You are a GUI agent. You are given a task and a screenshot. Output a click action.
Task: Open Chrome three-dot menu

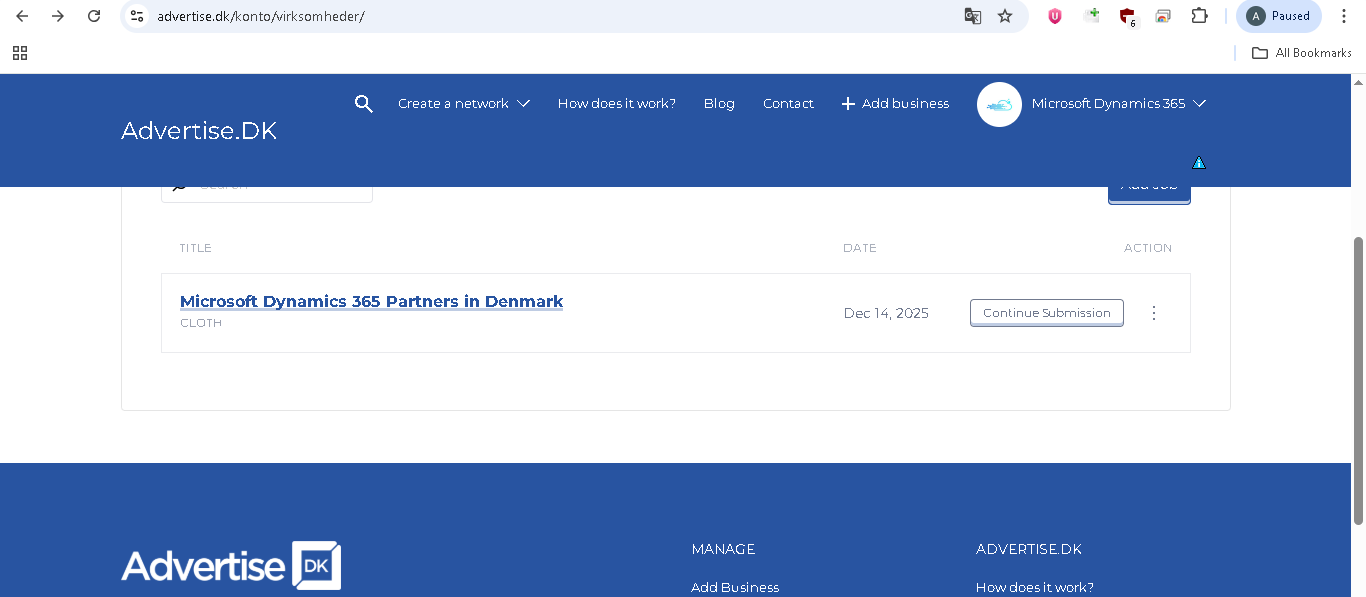(x=1344, y=16)
